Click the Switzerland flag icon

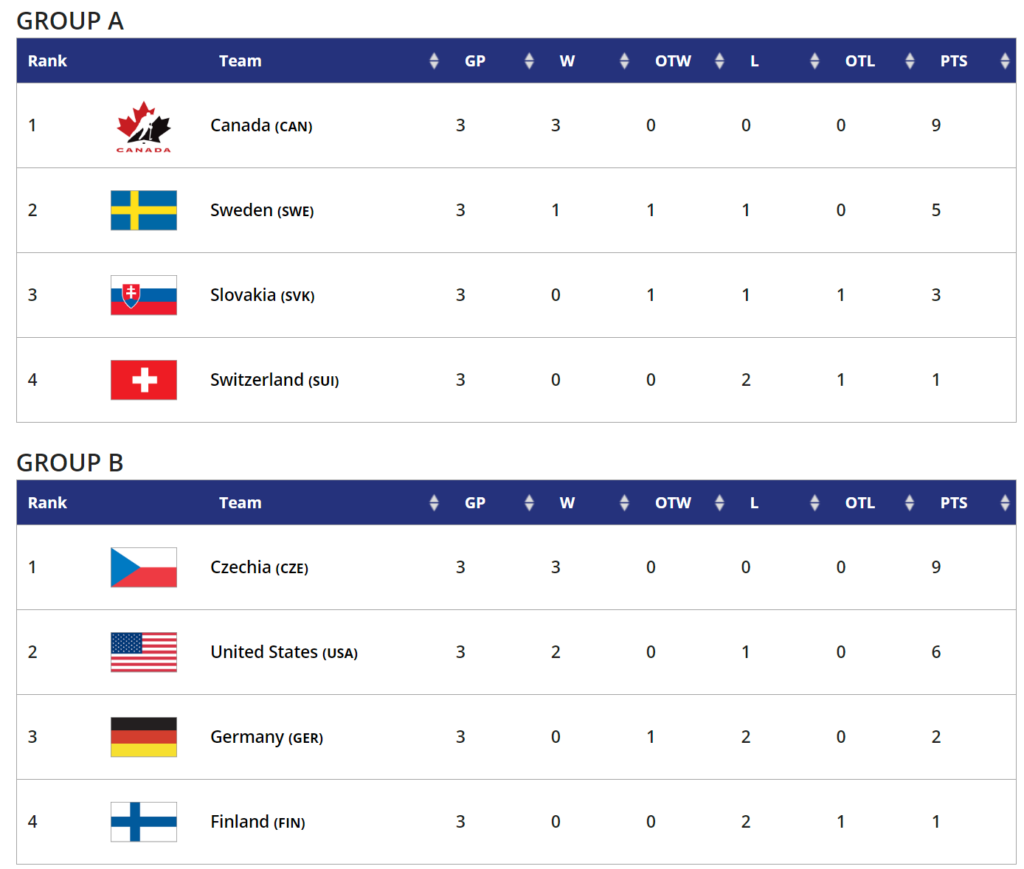click(144, 380)
